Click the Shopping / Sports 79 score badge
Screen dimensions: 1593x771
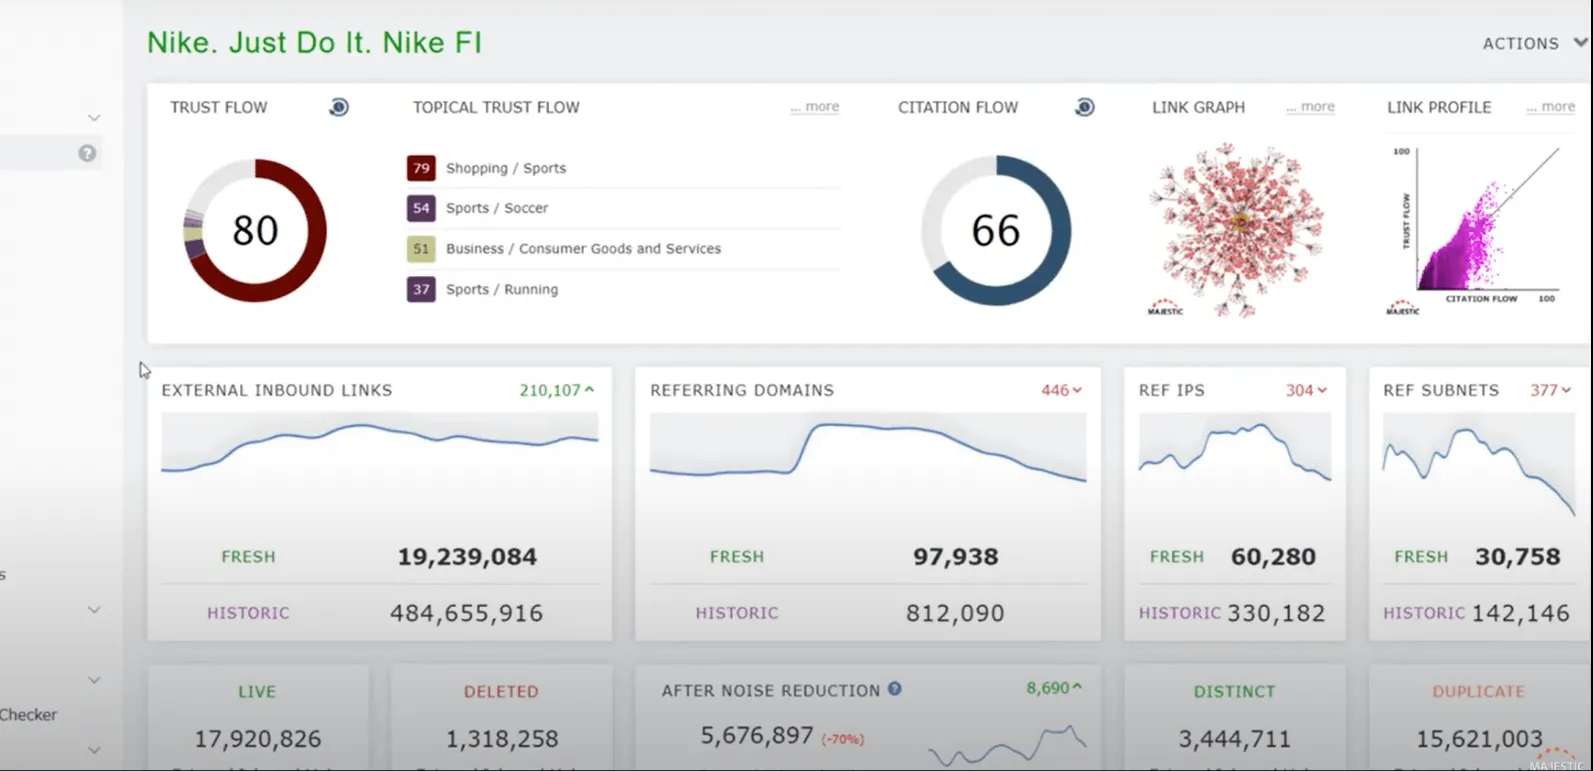click(421, 168)
